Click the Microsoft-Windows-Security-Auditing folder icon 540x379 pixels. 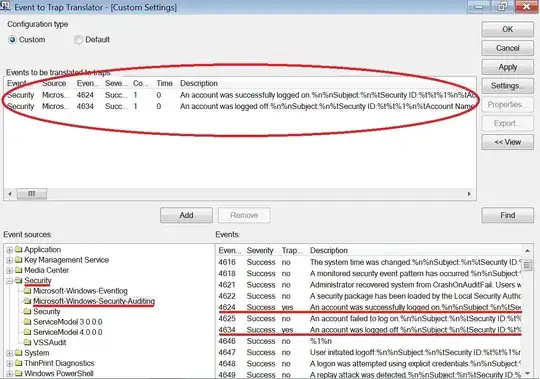(28, 301)
